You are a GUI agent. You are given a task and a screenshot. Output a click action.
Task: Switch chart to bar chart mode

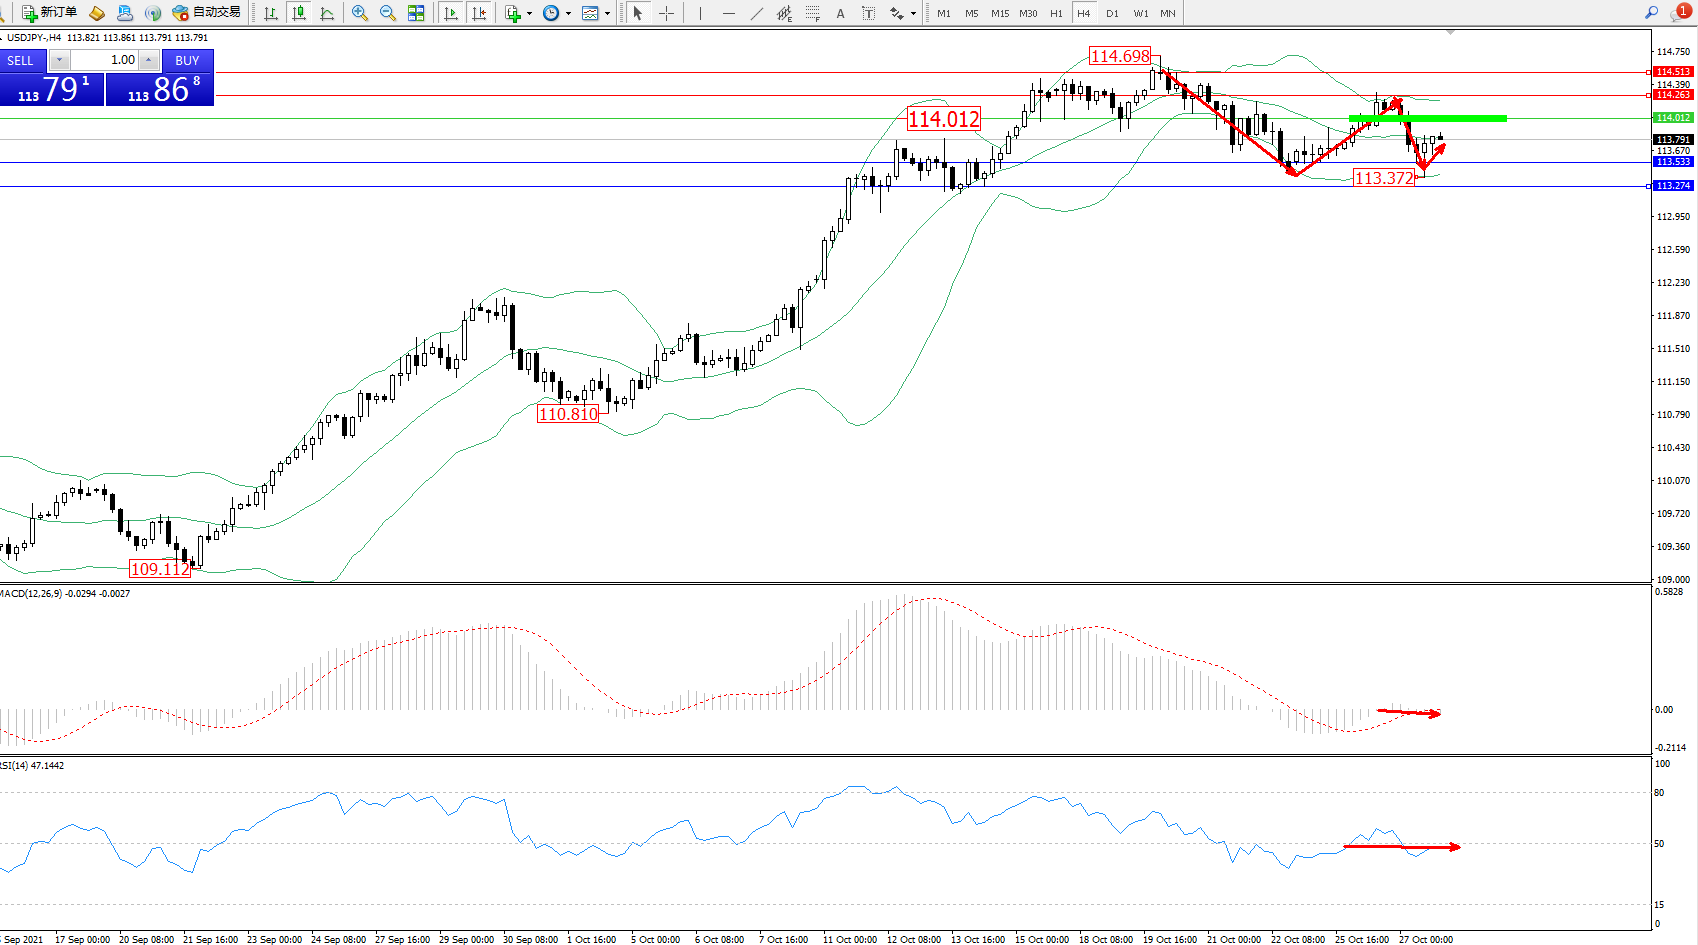271,13
